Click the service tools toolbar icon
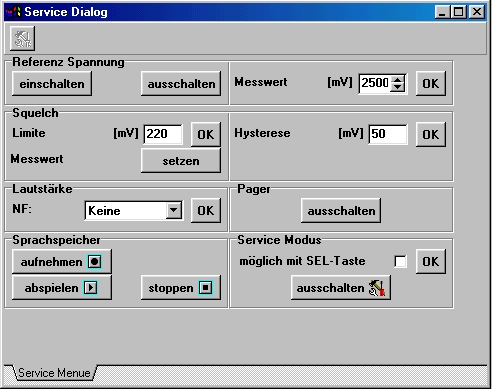The image size is (492, 389). point(22,39)
